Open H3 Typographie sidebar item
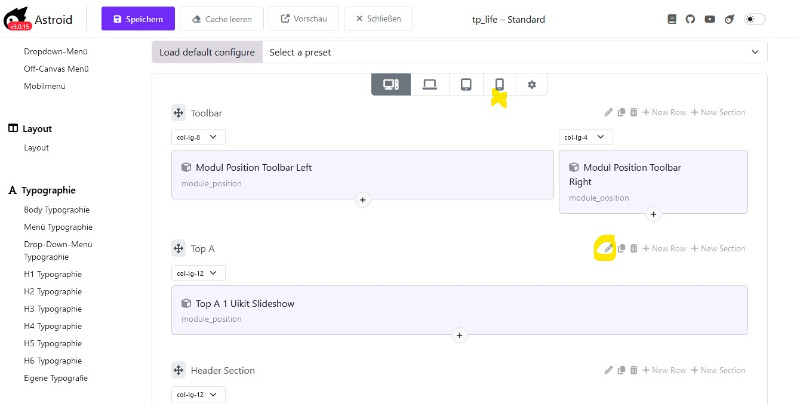Screen dimensions: 799x405 pos(52,309)
